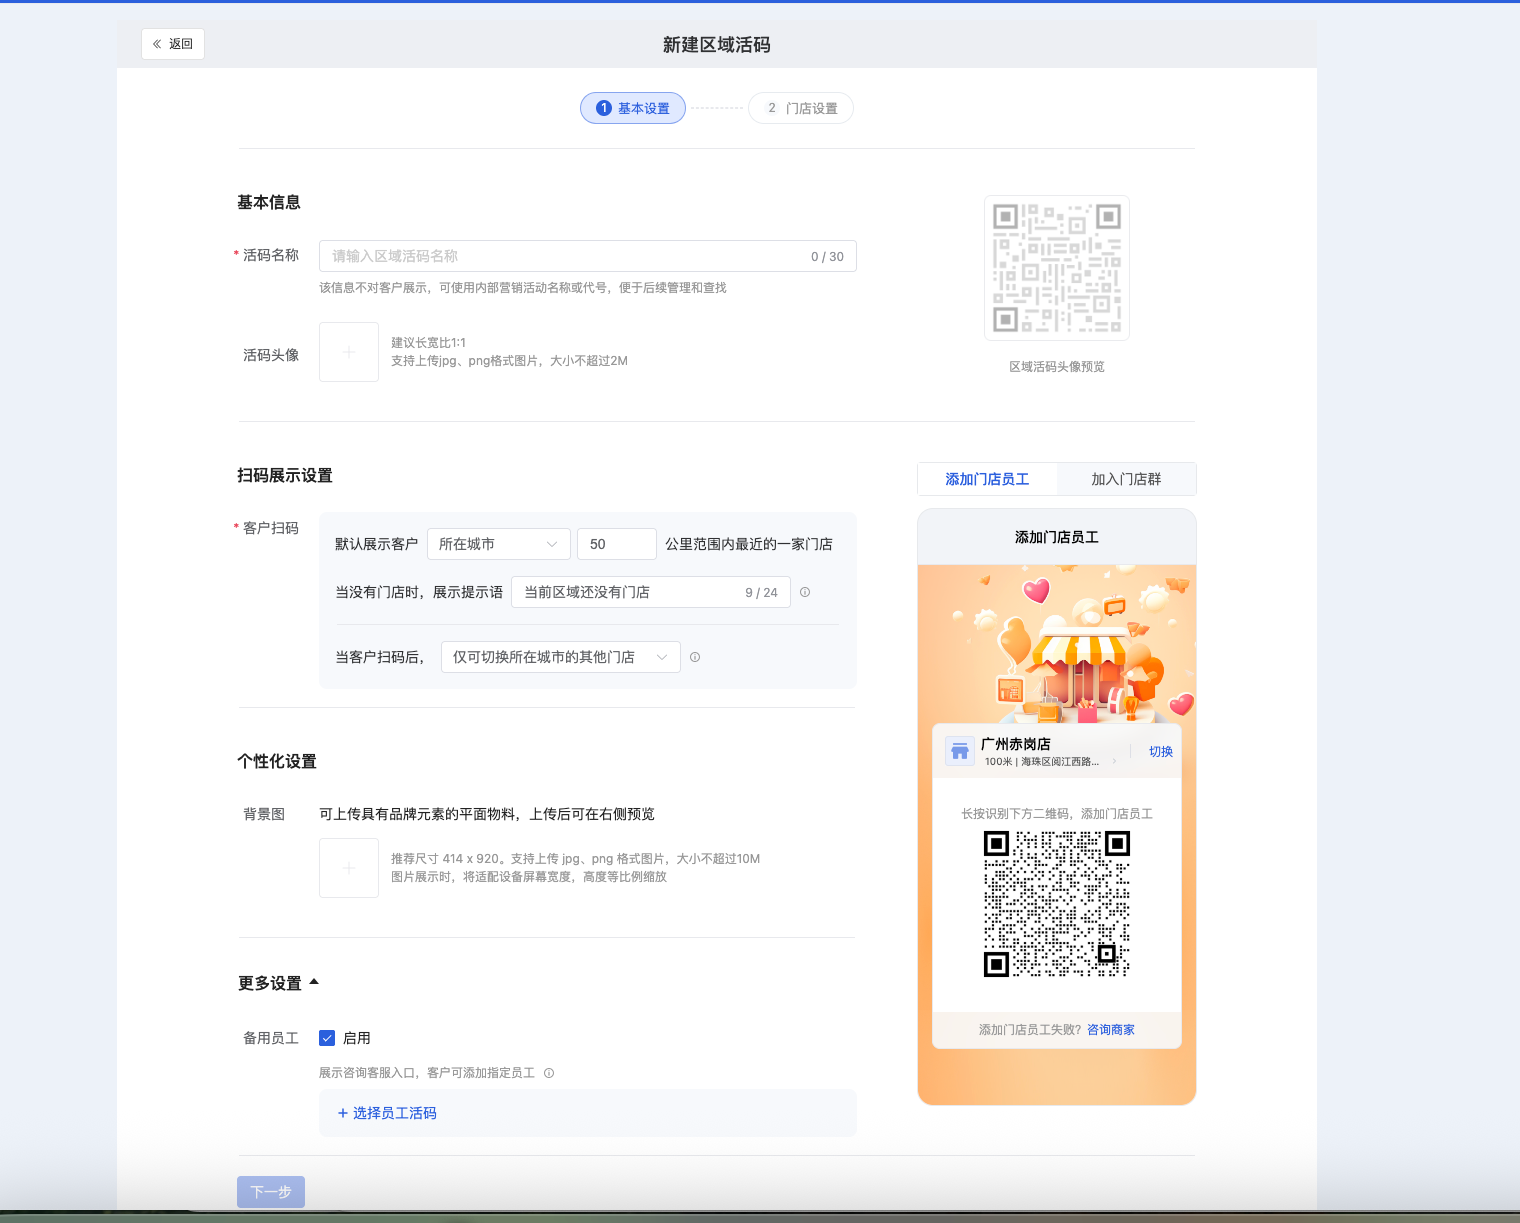
Task: Click the info icon after 展示咨询客服入口 hint
Action: [x=549, y=1073]
